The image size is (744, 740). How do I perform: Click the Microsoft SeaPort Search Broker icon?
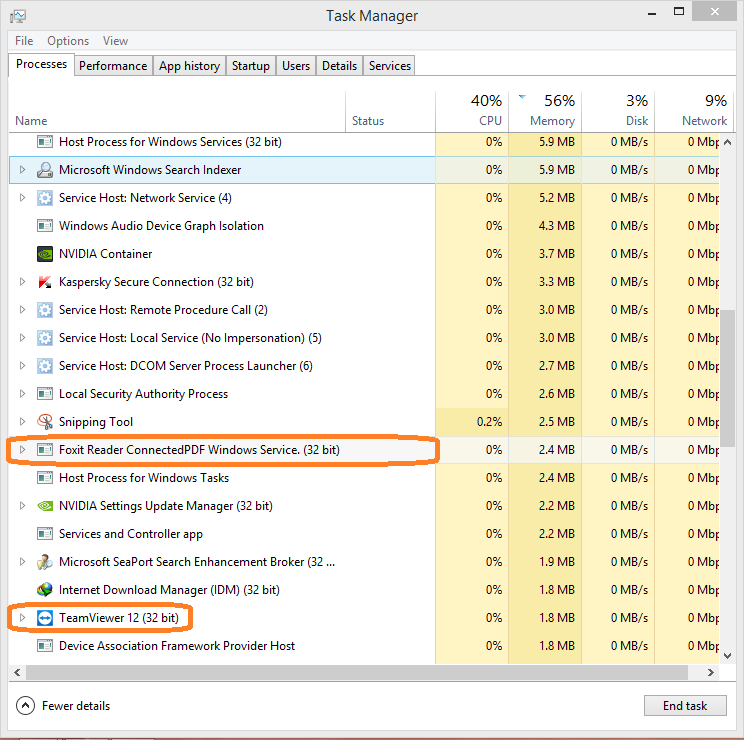[45, 562]
